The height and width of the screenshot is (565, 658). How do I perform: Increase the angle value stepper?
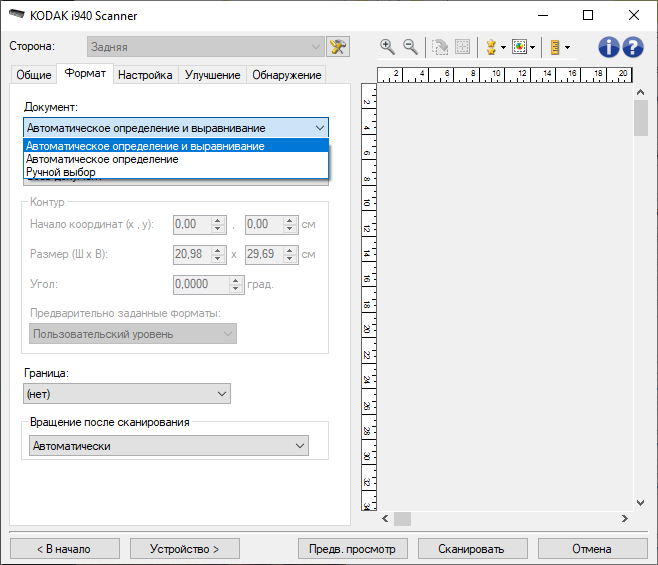[x=236, y=280]
